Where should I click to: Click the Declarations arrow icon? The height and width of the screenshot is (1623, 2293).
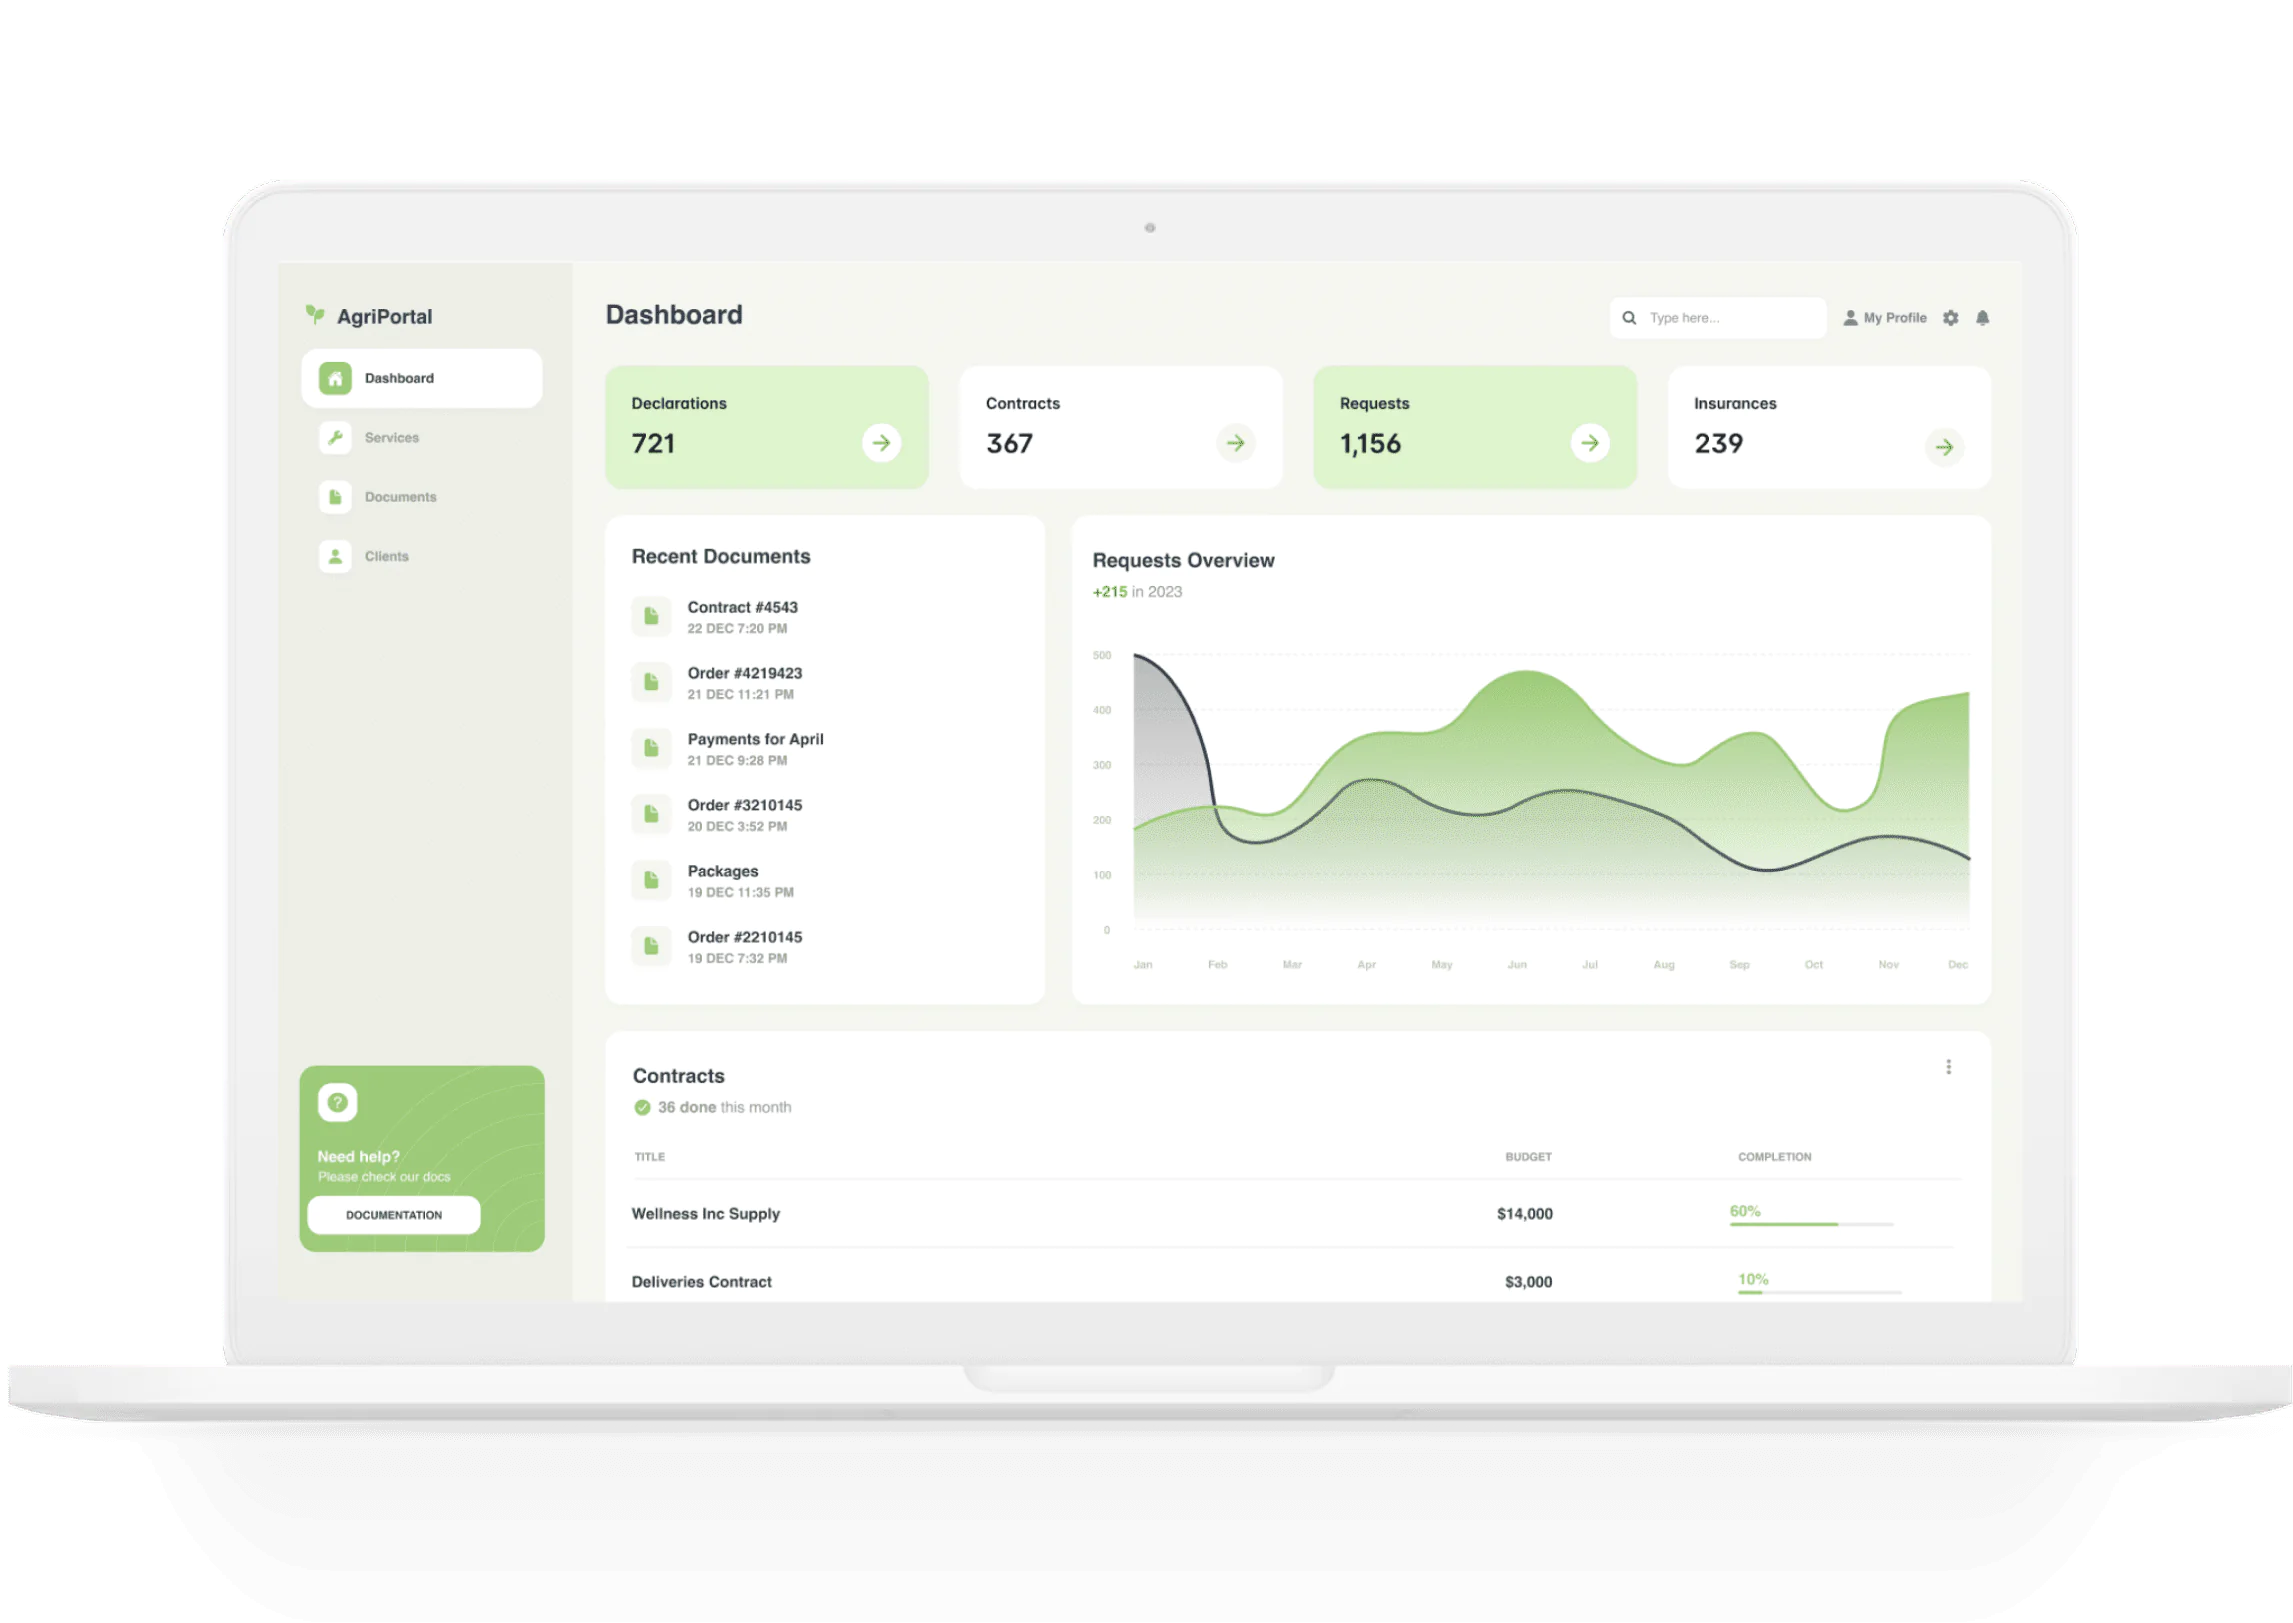click(881, 443)
